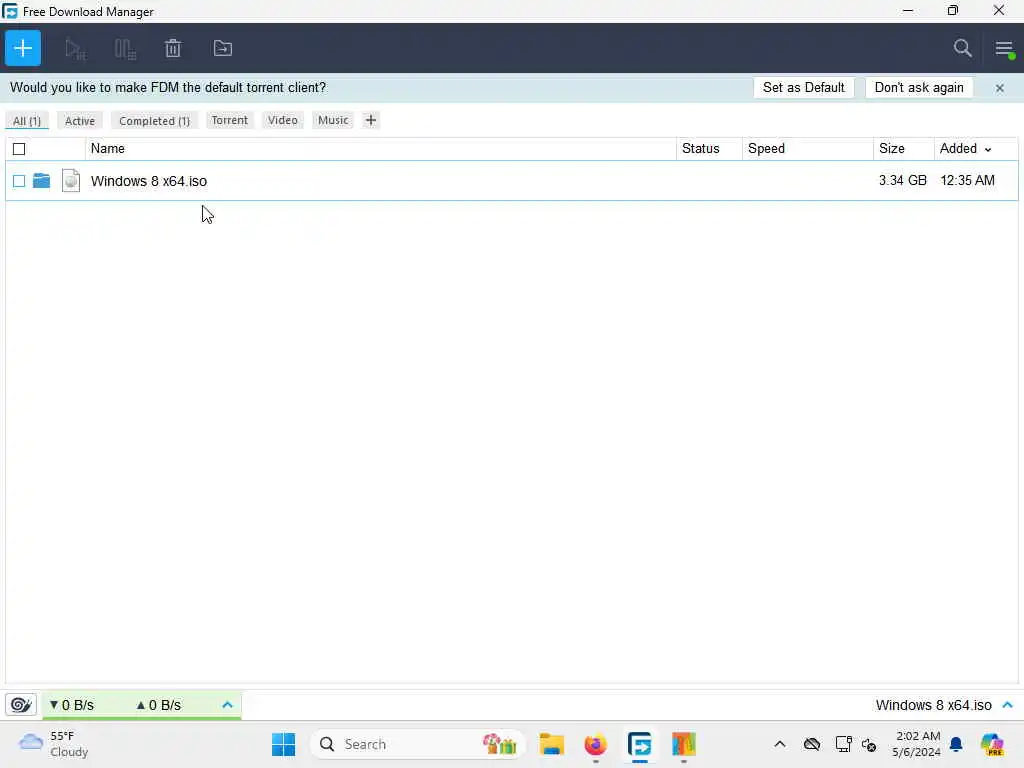Viewport: 1024px width, 768px height.
Task: Click the download speed 0 B/s indicator
Action: click(72, 705)
